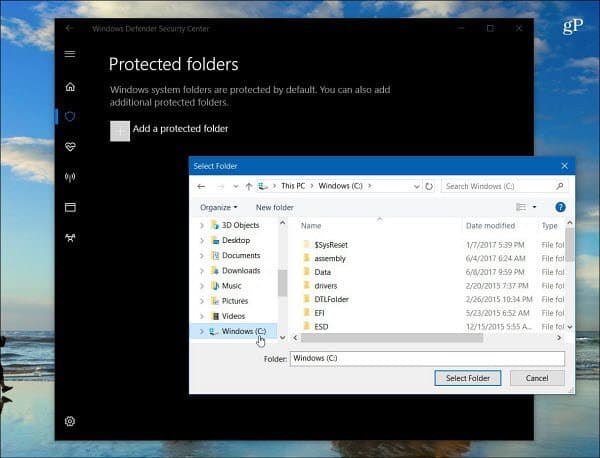Image resolution: width=600 pixels, height=458 pixels.
Task: Sort by Type column header
Action: [551, 226]
